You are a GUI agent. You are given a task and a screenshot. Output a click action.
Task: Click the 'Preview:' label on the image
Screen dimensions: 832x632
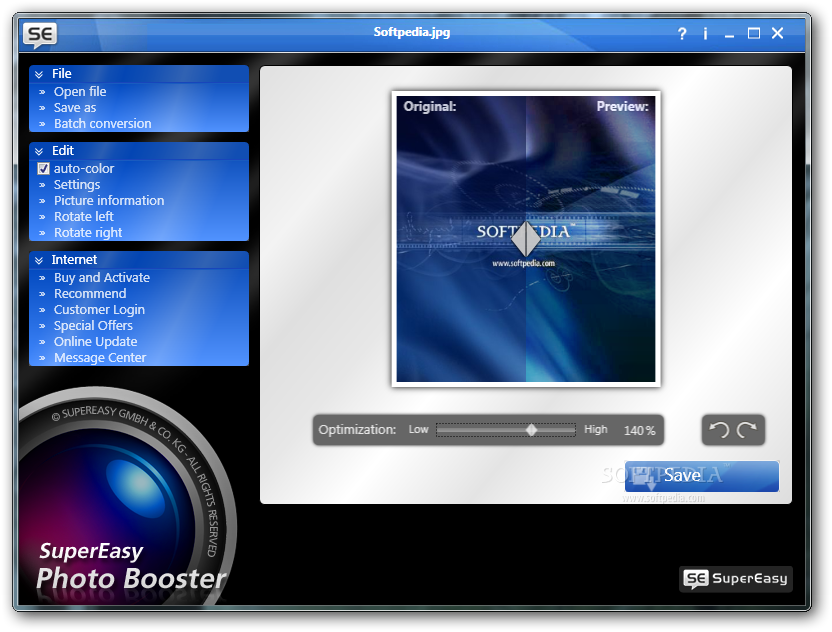point(622,107)
